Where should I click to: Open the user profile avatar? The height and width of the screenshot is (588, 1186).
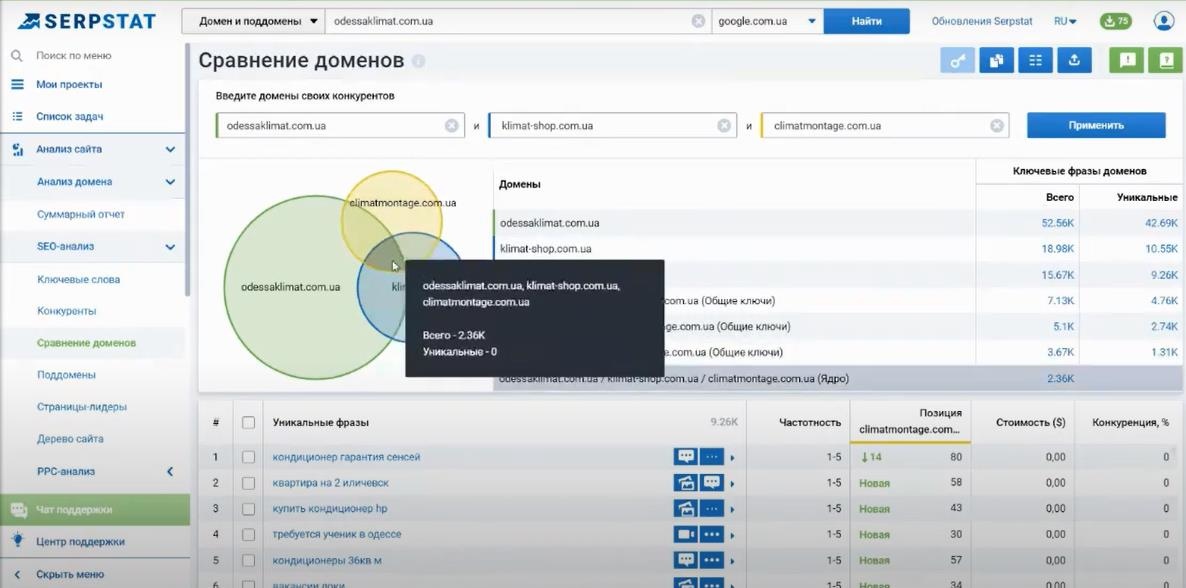click(1163, 21)
